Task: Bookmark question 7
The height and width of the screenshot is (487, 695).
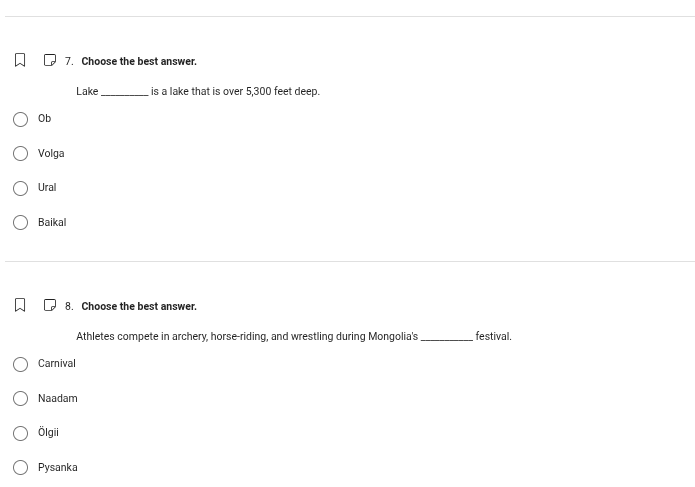Action: pos(20,61)
